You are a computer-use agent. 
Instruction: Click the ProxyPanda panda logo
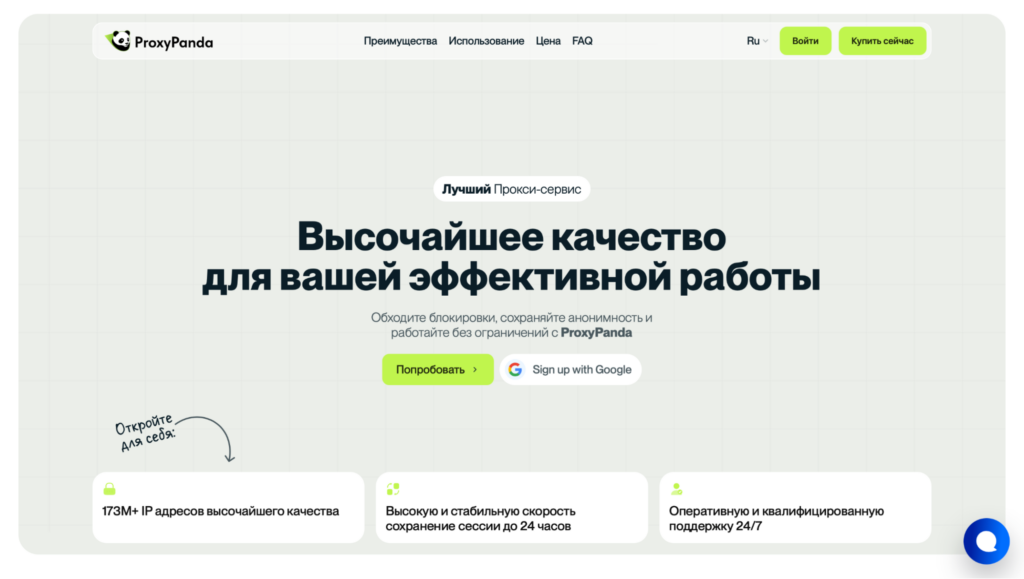[x=118, y=40]
